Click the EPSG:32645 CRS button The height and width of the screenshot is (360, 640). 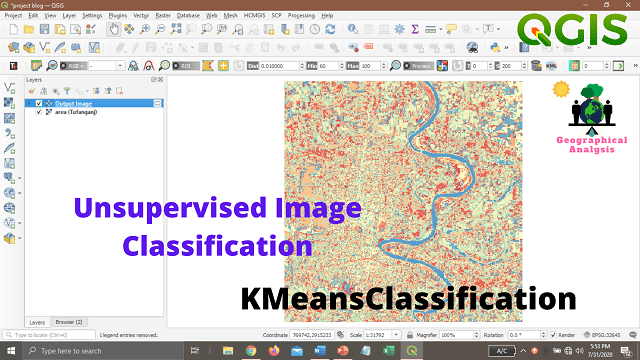coord(602,335)
